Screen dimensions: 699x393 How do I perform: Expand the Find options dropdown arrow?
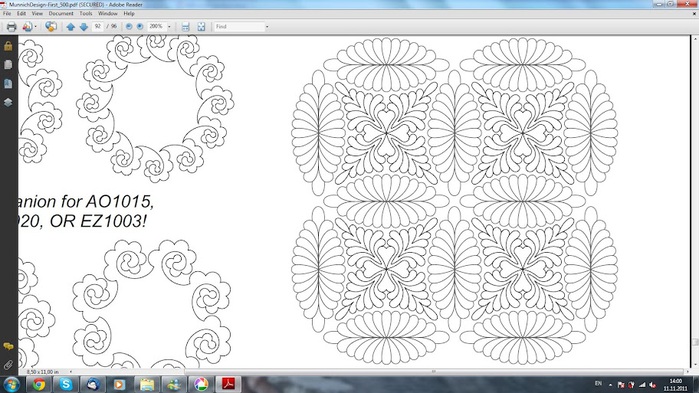pyautogui.click(x=267, y=27)
